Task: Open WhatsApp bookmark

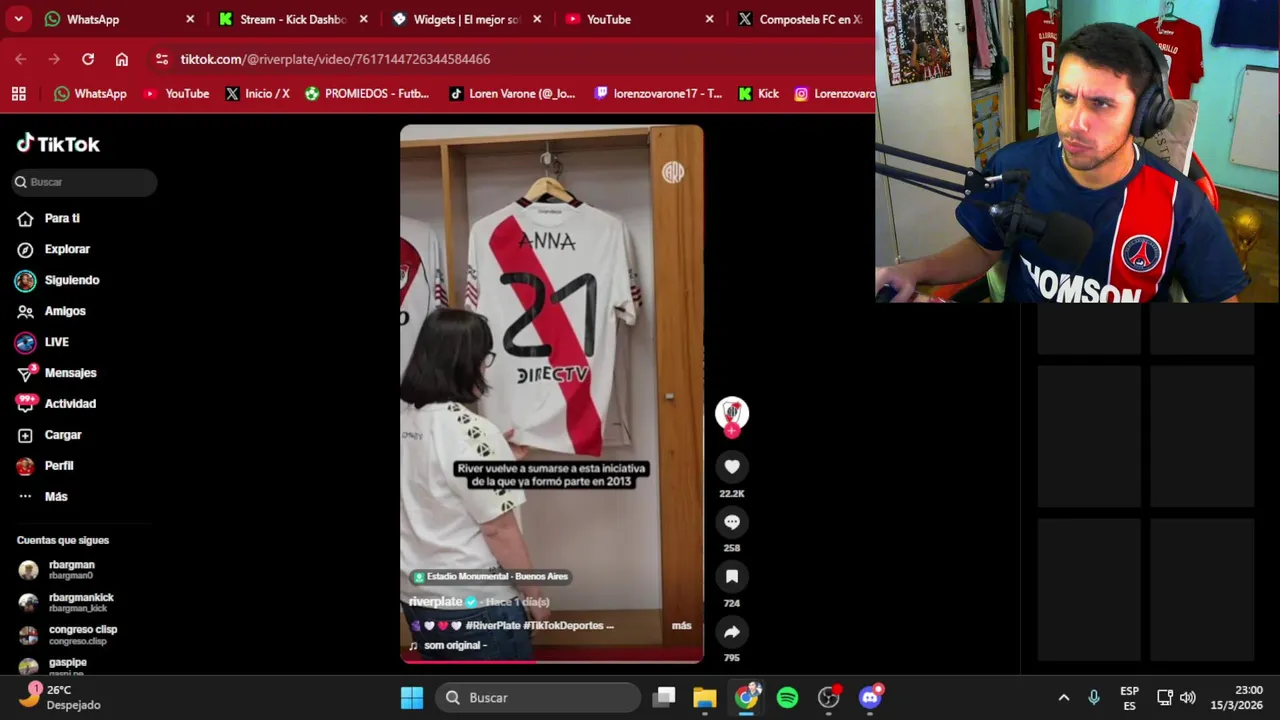Action: [90, 94]
